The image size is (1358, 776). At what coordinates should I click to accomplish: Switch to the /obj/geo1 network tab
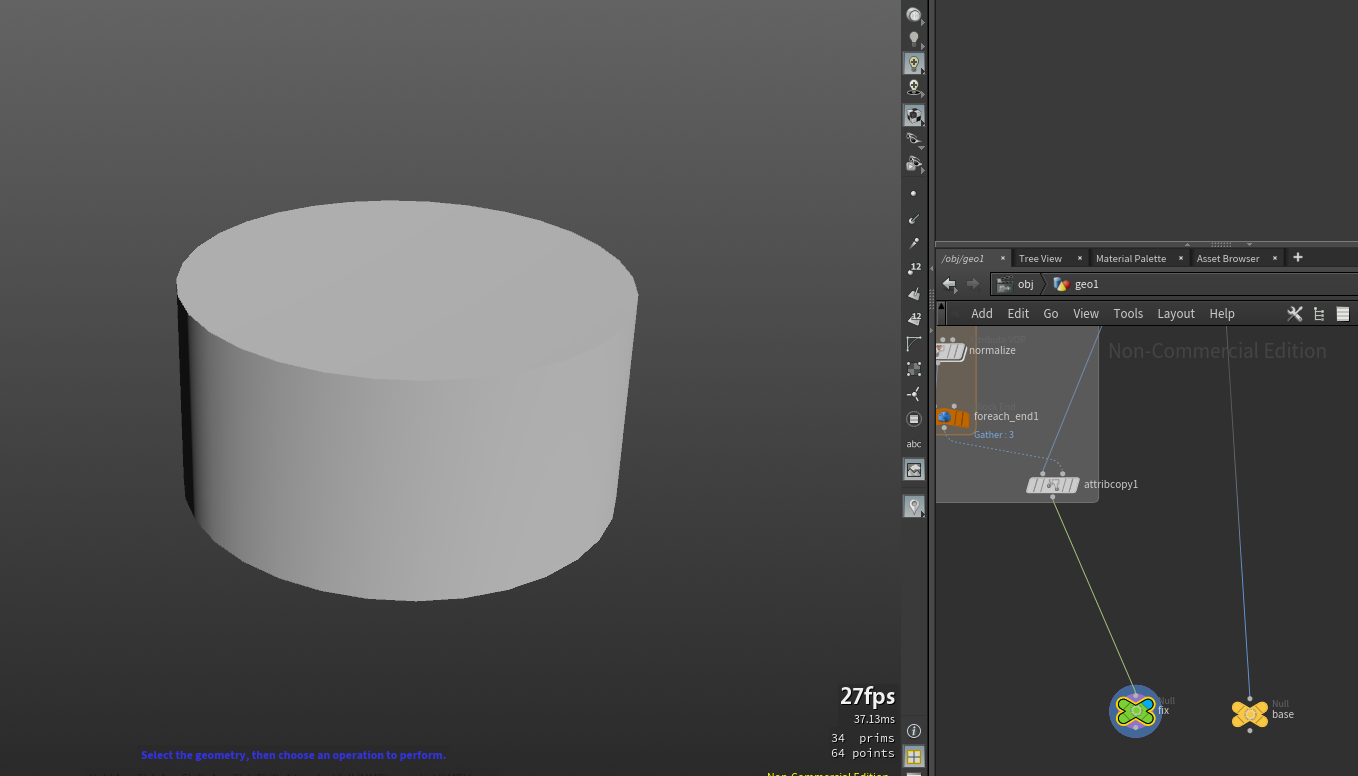point(963,258)
